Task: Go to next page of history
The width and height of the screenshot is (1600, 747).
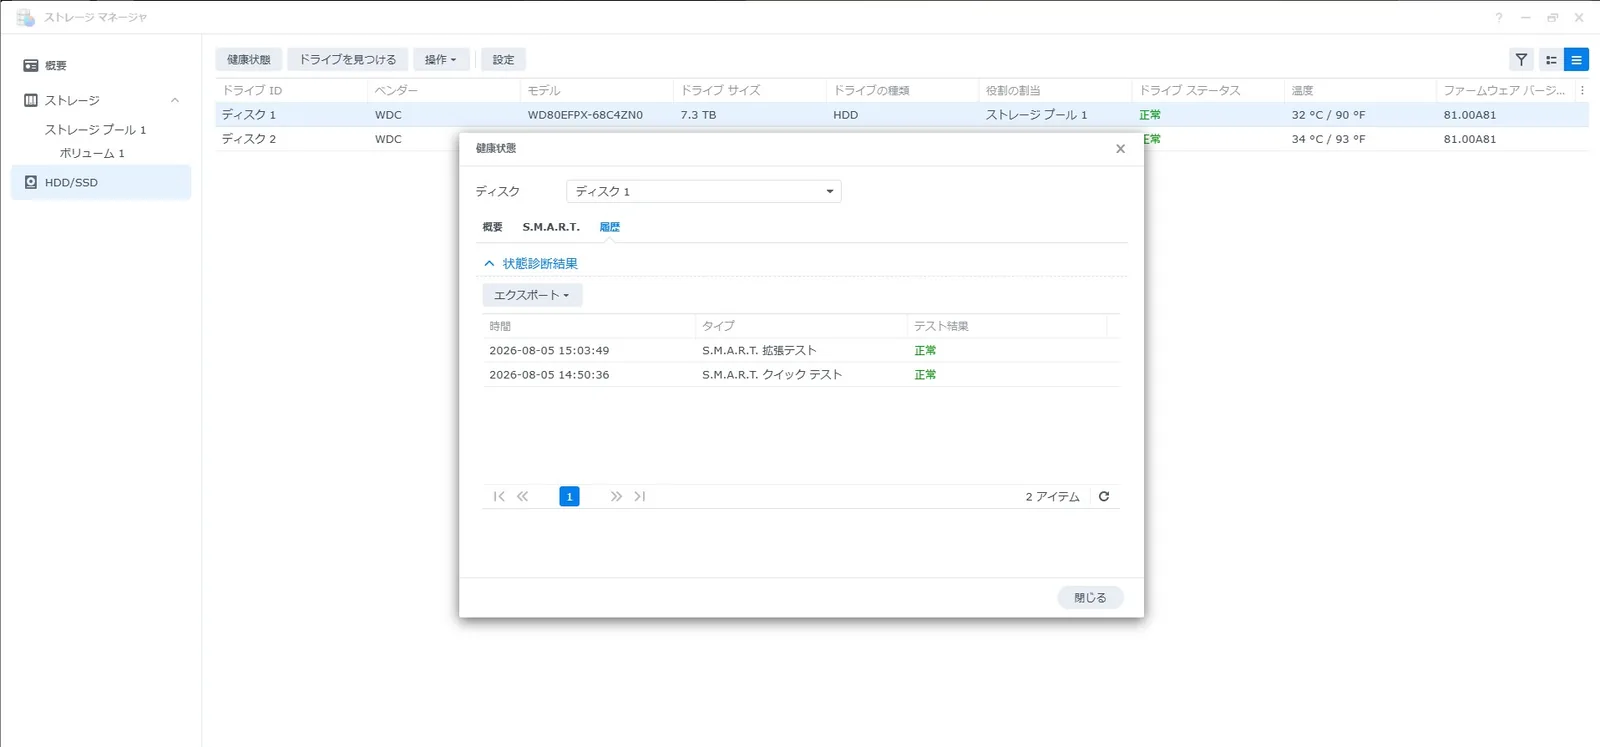Action: pos(616,496)
